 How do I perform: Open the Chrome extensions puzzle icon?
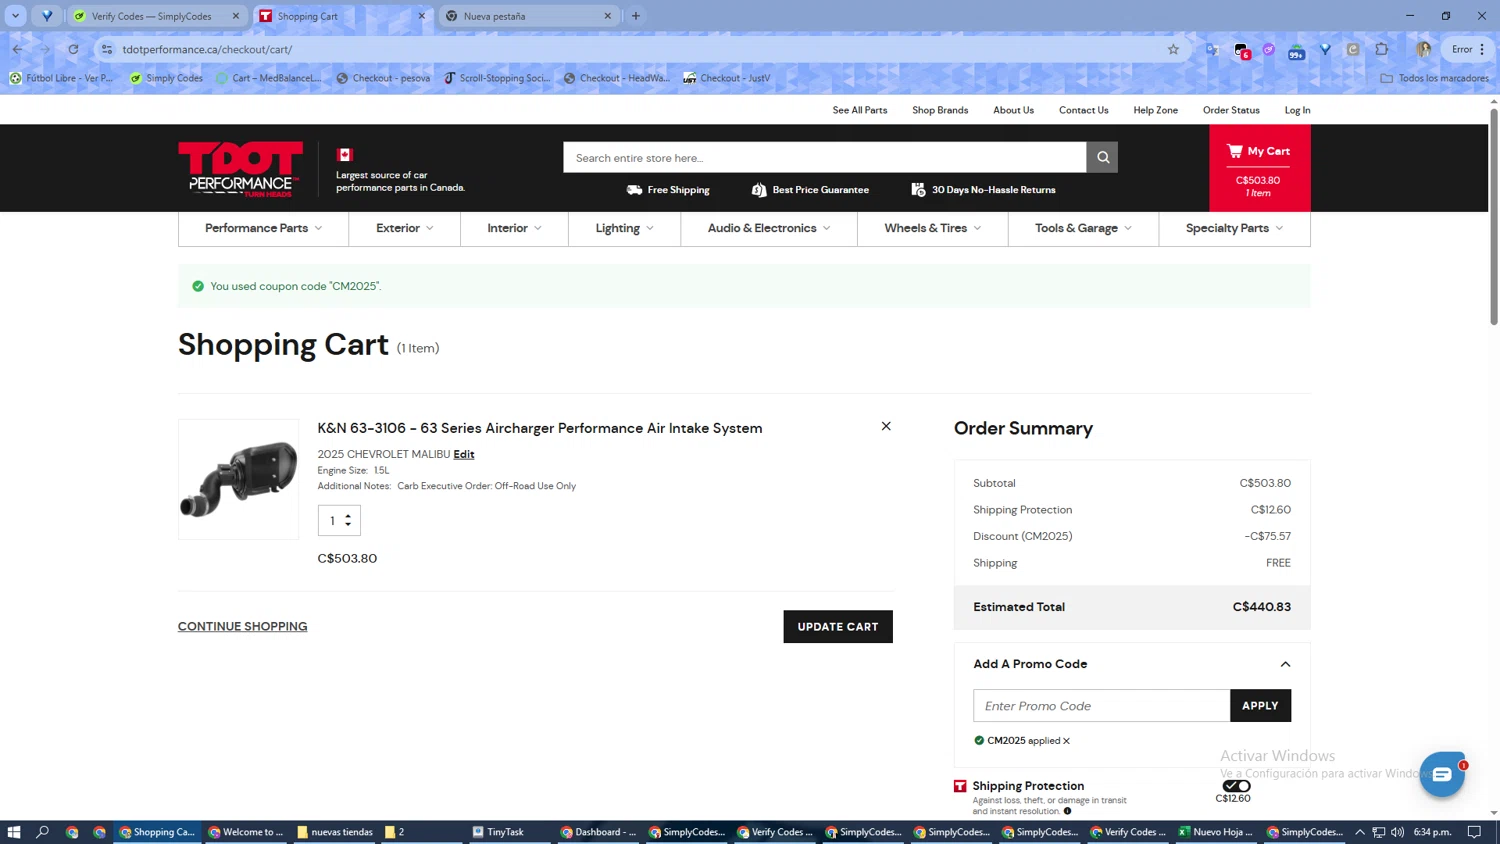(x=1381, y=49)
